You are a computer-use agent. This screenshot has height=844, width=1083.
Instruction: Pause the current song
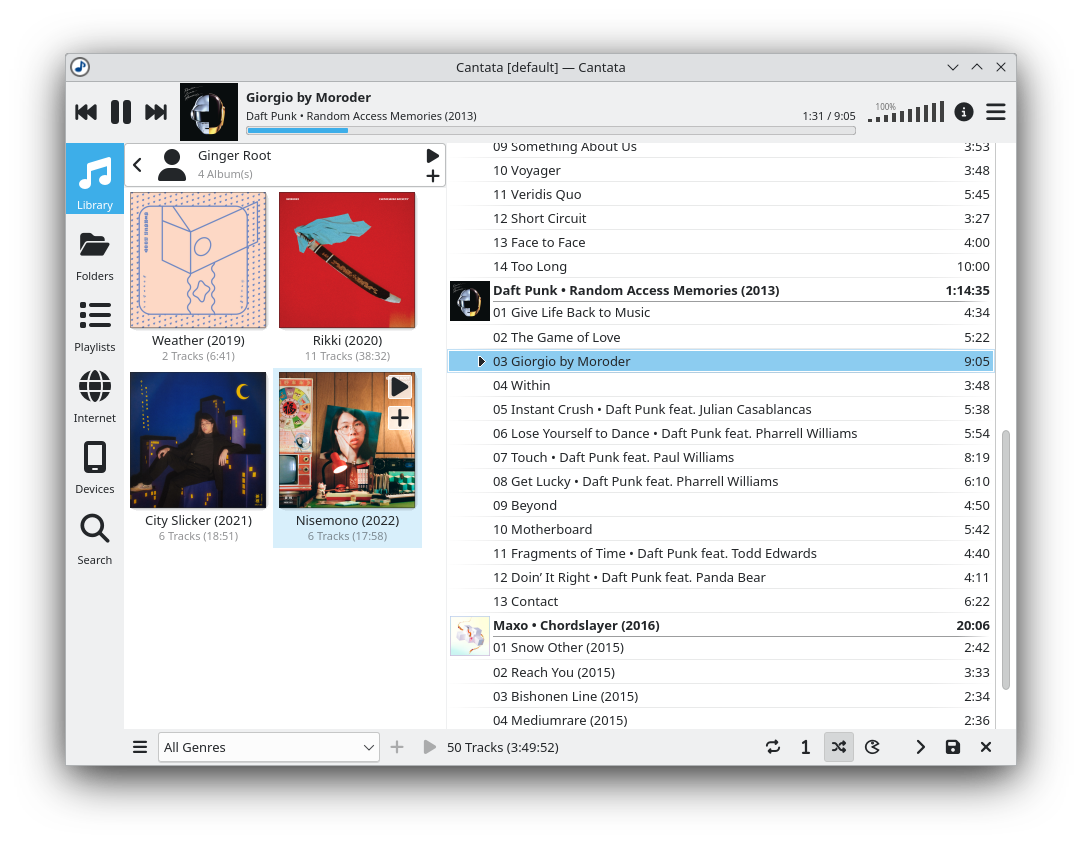[x=121, y=112]
